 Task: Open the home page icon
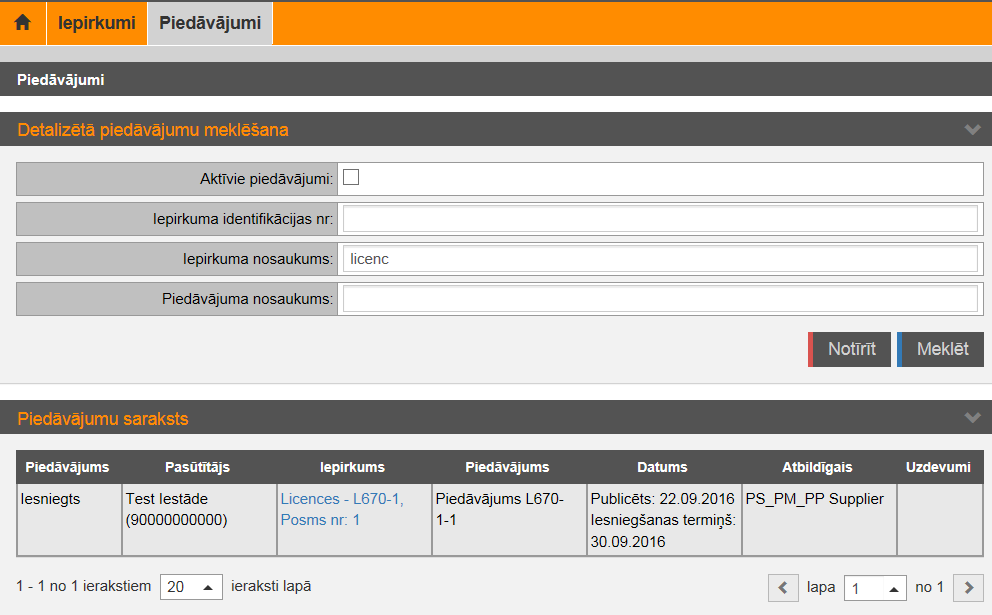pos(22,22)
